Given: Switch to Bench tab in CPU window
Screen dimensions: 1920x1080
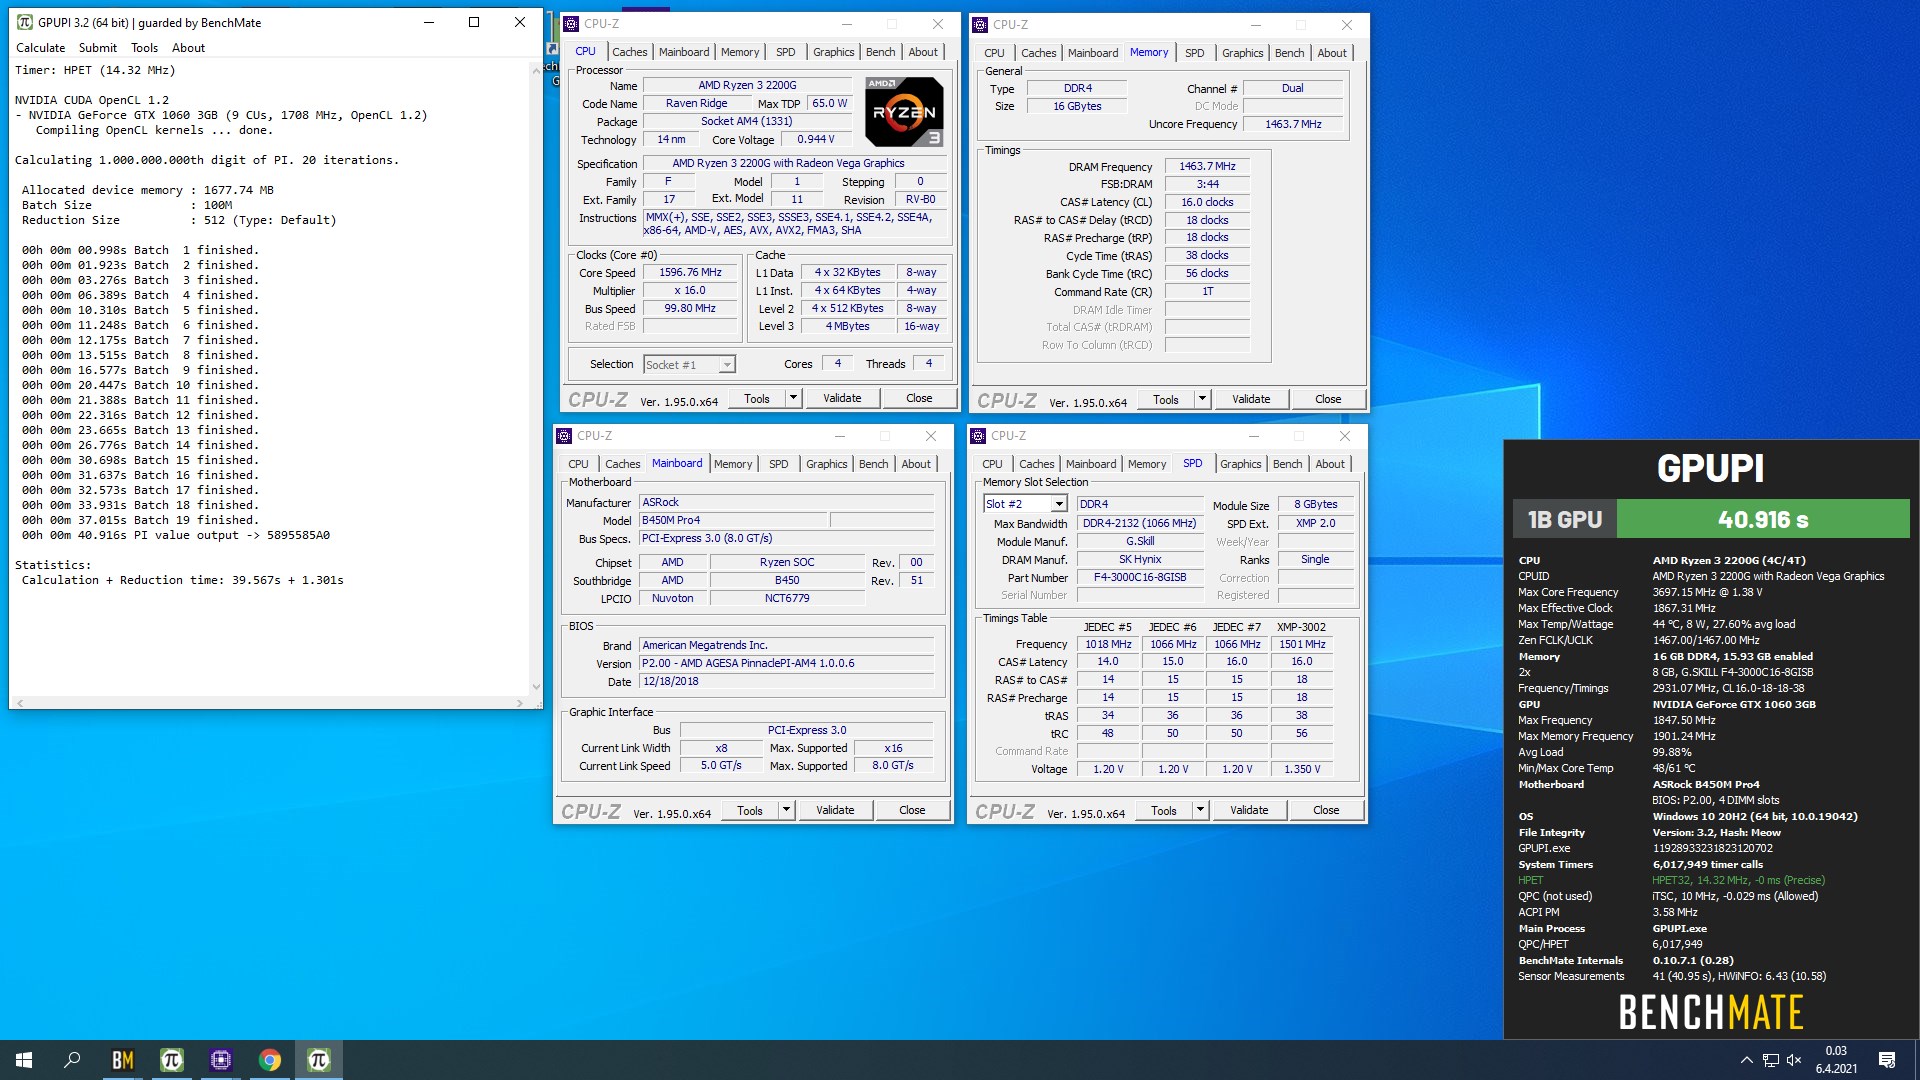Looking at the screenshot, I should coord(880,52).
